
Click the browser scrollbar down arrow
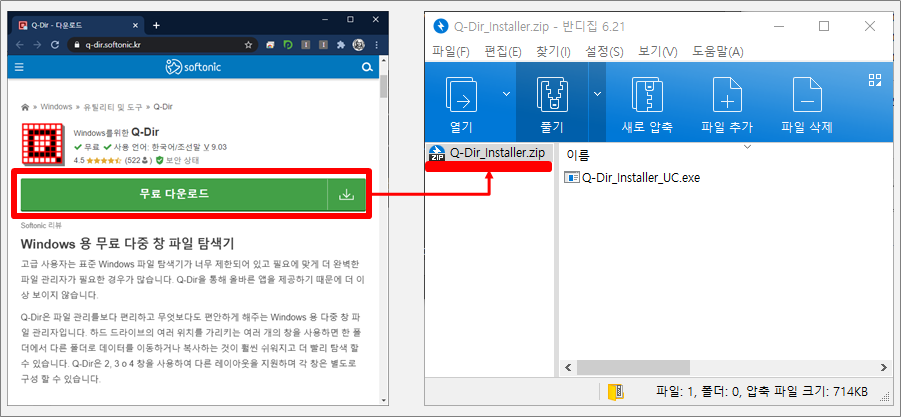tap(383, 400)
